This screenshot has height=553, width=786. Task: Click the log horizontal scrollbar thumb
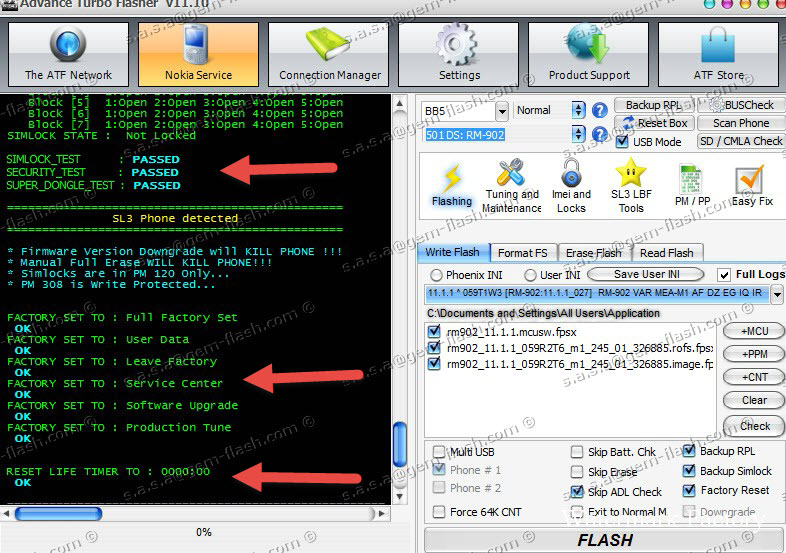tap(58, 513)
